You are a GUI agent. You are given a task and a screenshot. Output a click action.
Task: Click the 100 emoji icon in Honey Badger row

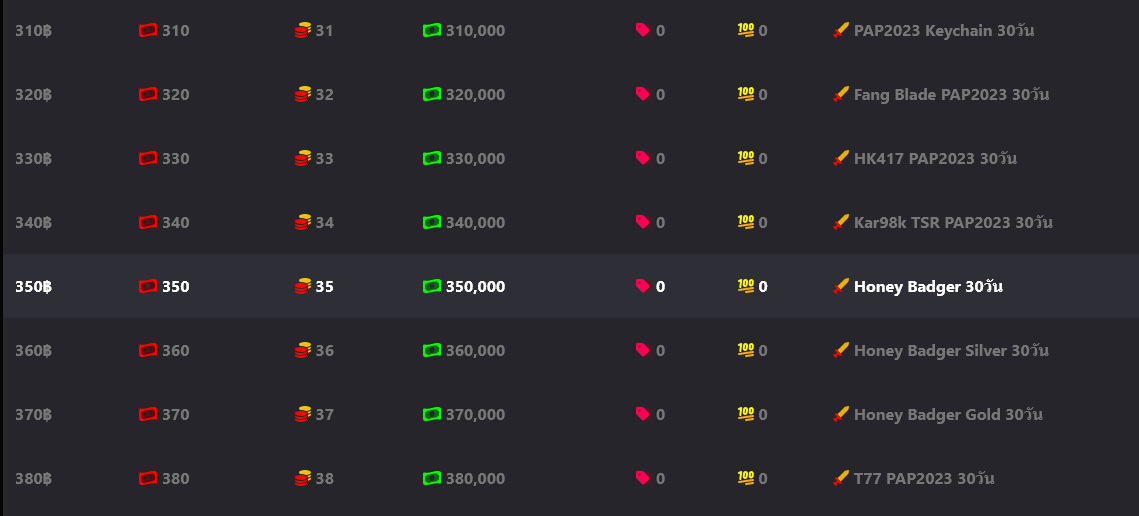pyautogui.click(x=746, y=286)
